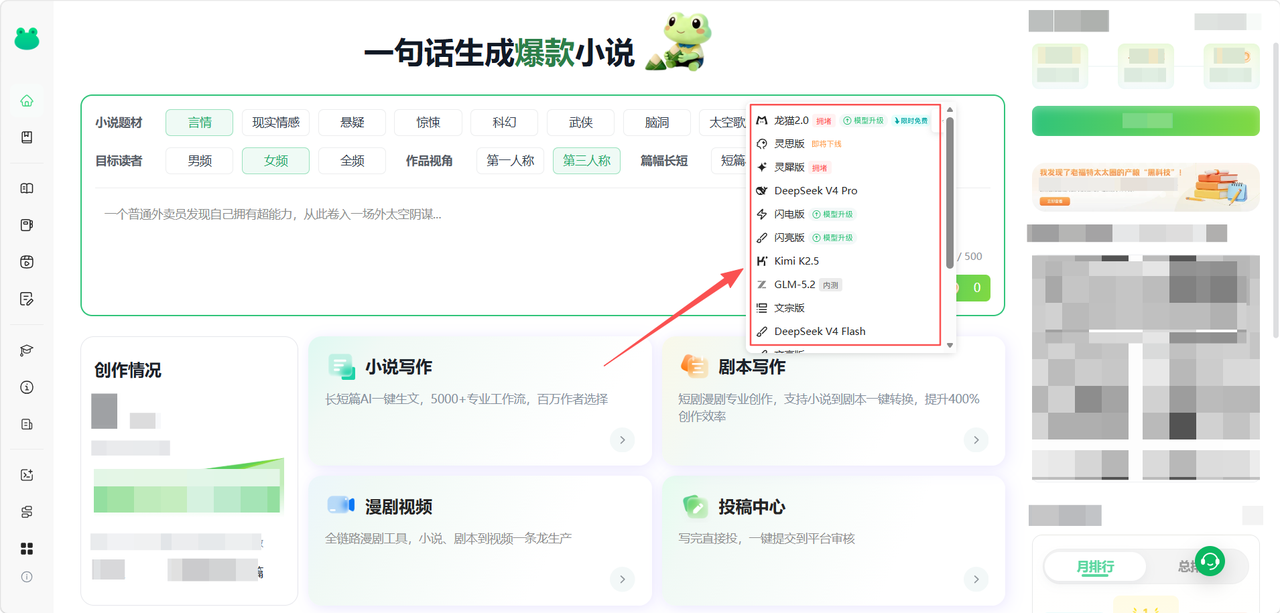Select the 武侠 genre chip
Viewport: 1280px width, 613px height.
tap(580, 122)
